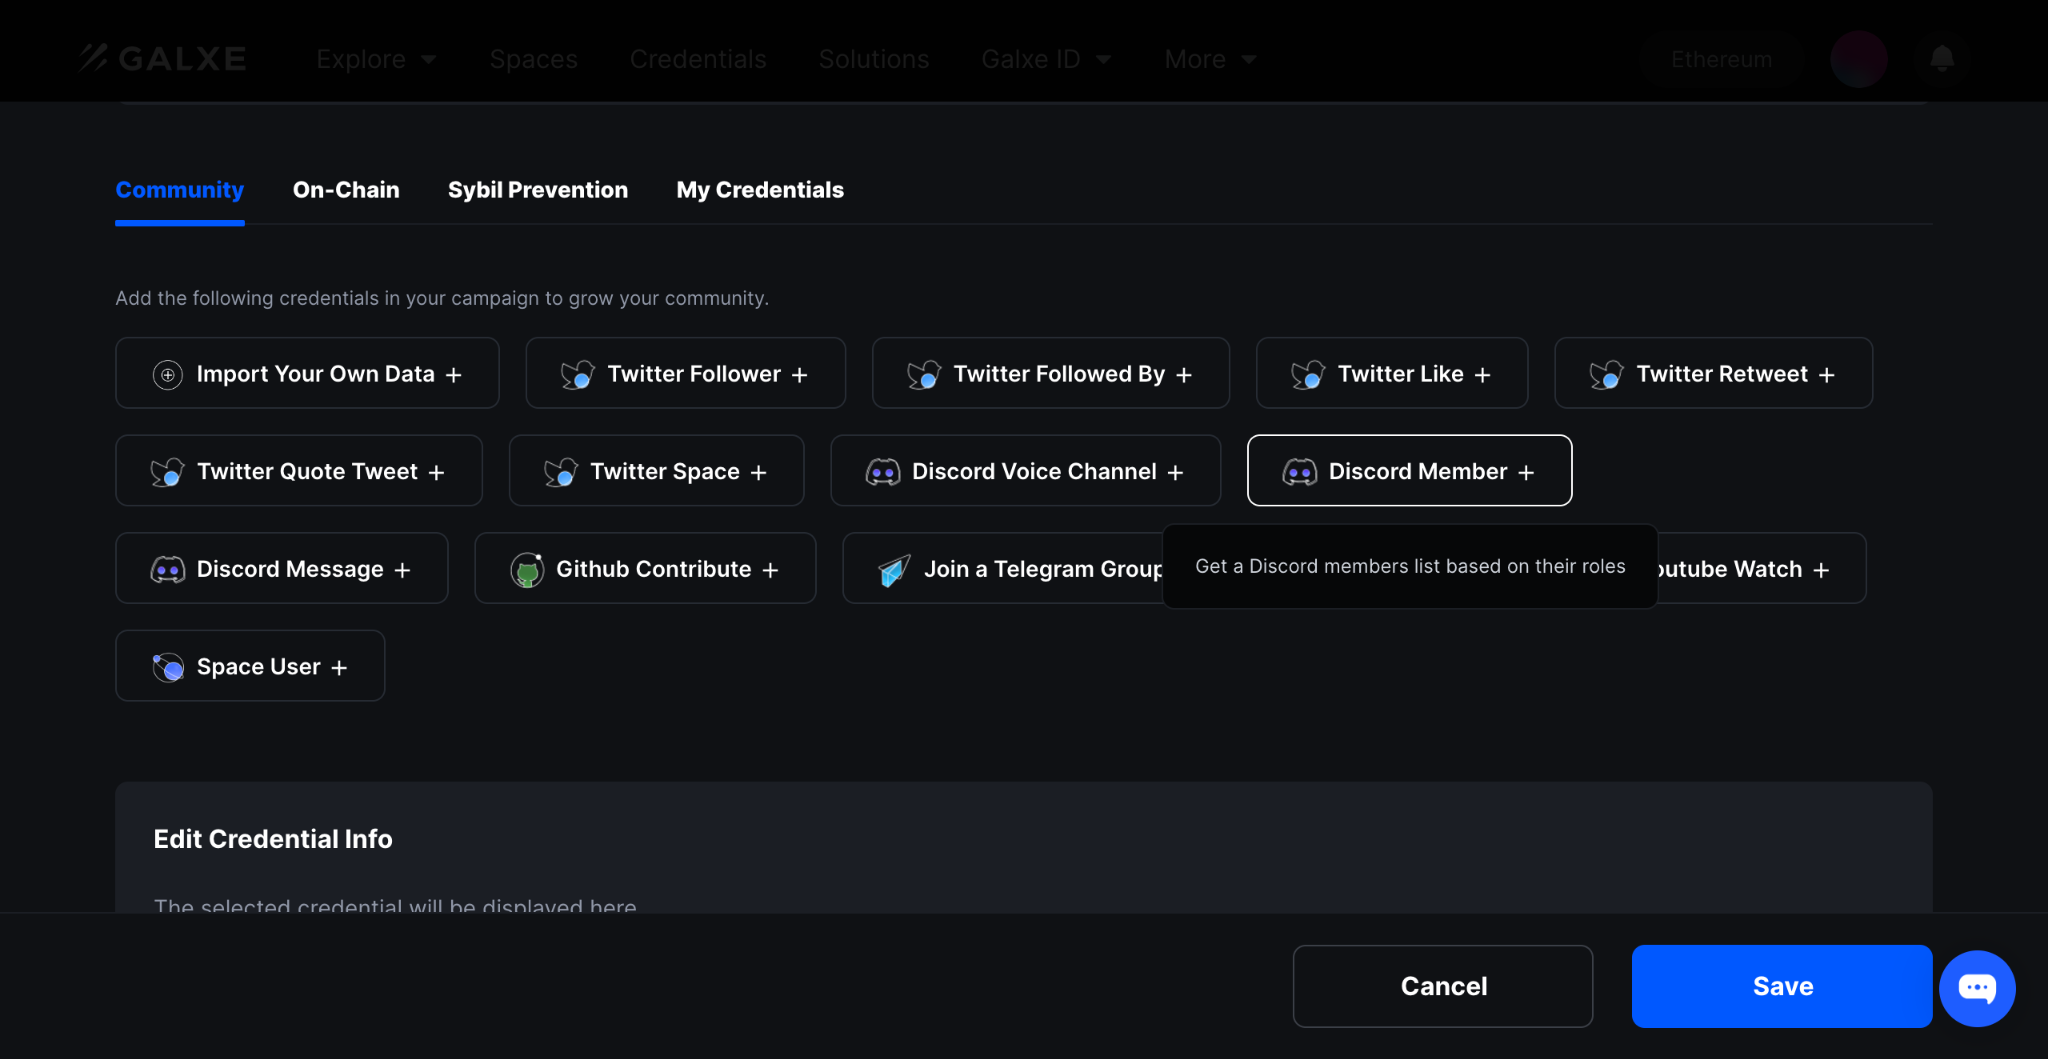This screenshot has width=2048, height=1059.
Task: Add the Twitter Space credential
Action: coord(656,470)
